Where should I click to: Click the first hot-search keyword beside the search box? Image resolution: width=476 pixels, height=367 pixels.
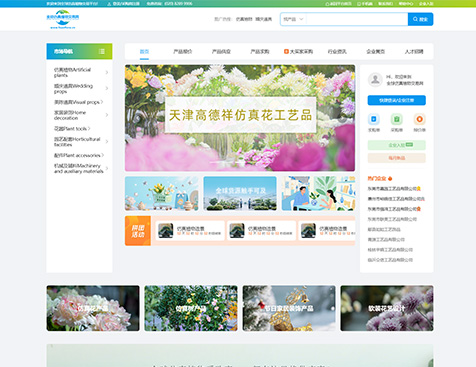(x=244, y=19)
